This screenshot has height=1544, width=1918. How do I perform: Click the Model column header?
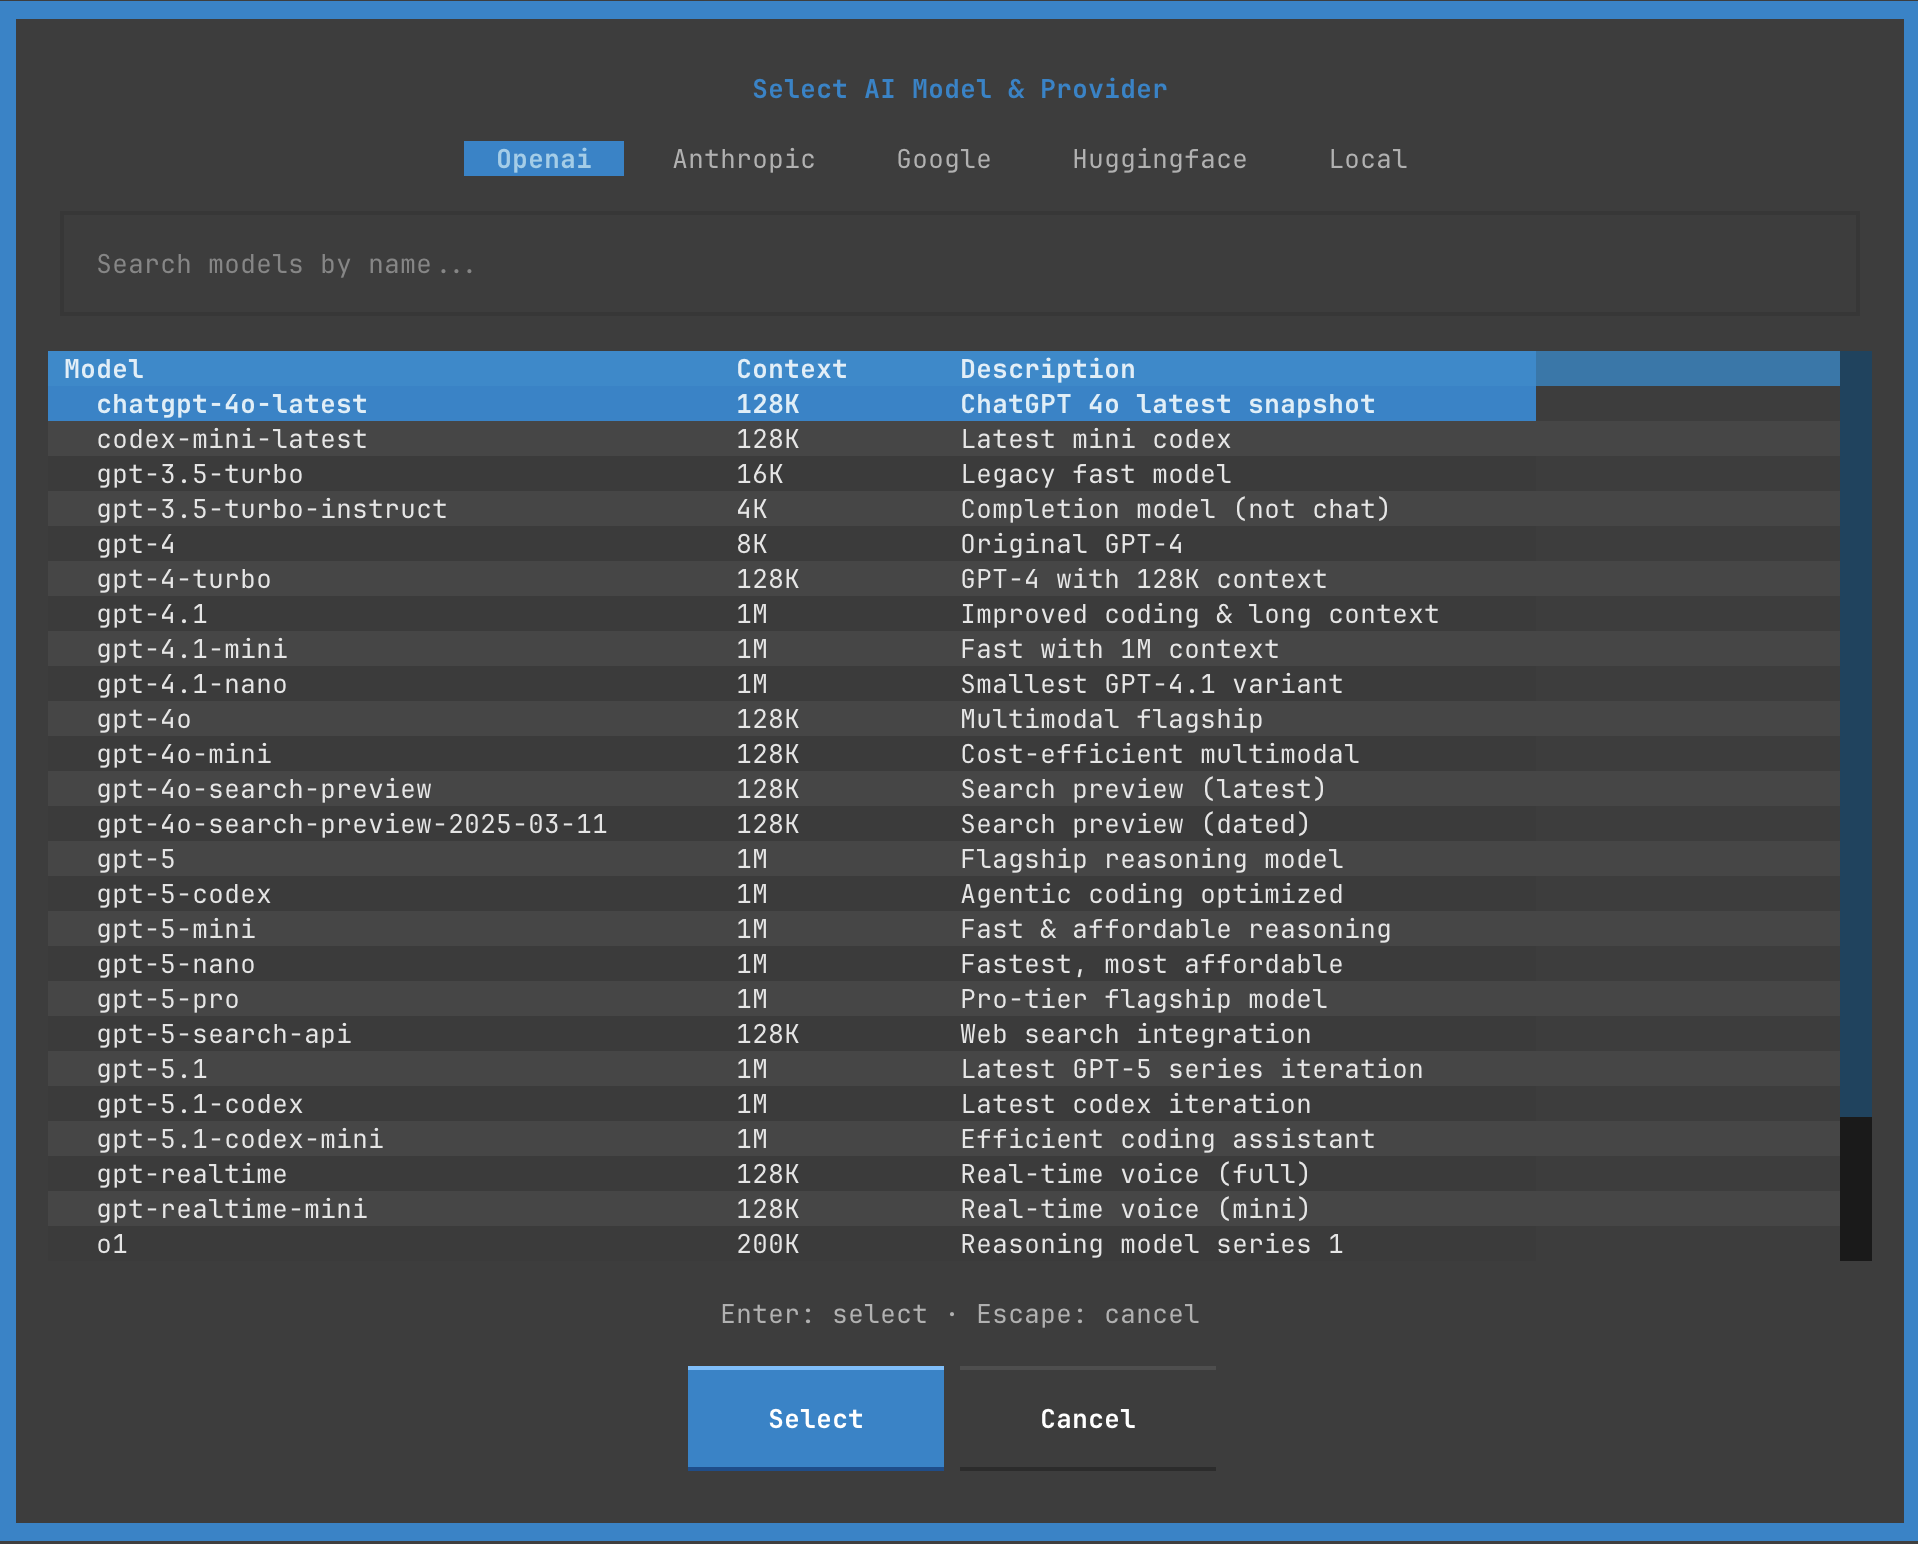pos(104,369)
